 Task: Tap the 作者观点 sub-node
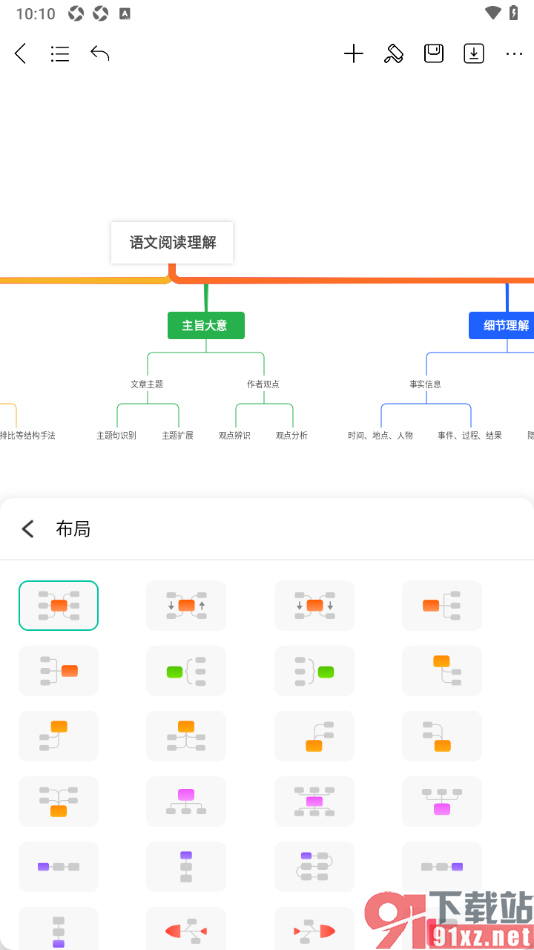tap(263, 384)
